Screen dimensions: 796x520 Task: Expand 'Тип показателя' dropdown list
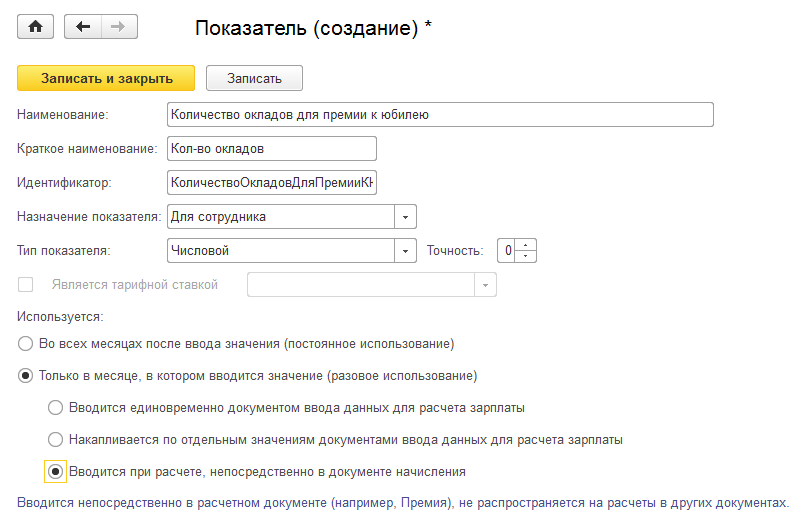405,250
